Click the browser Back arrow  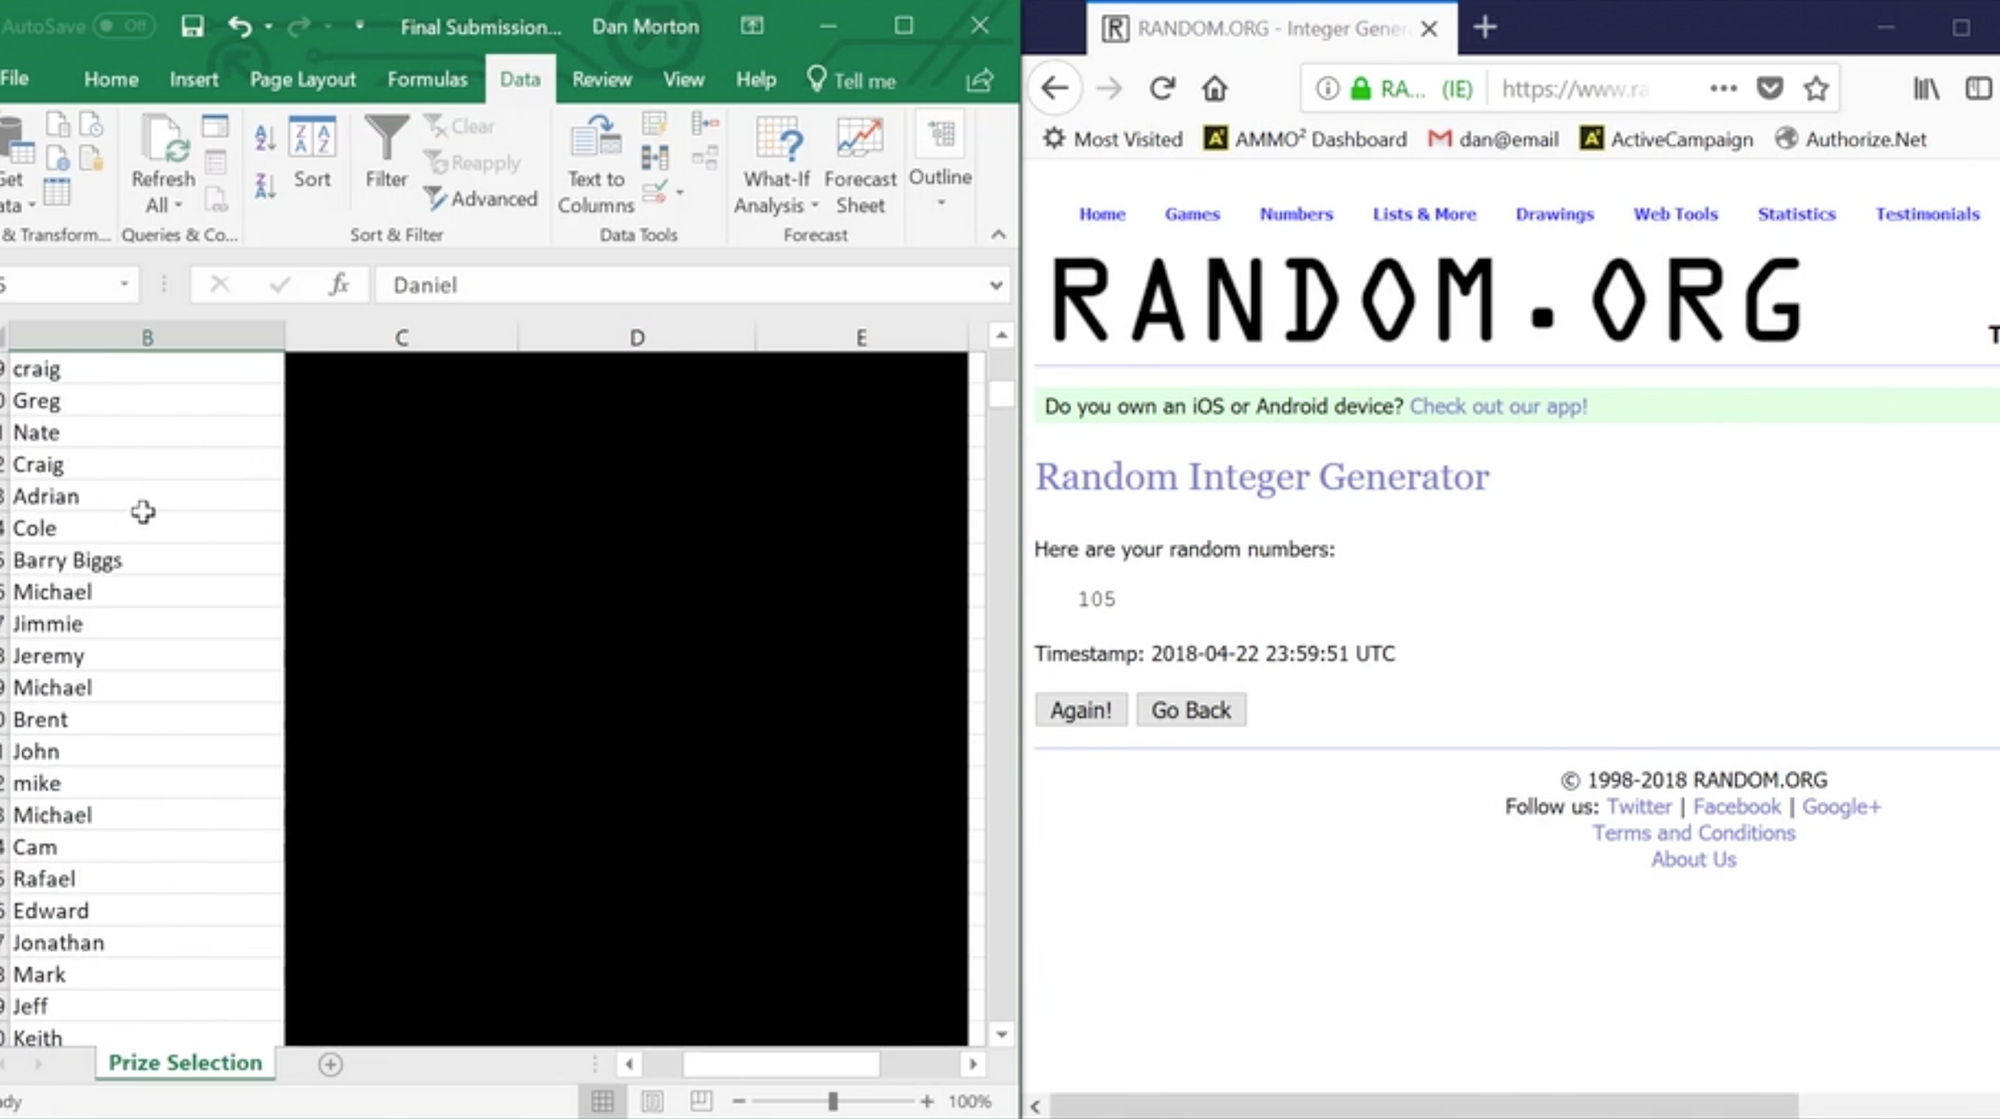(1055, 88)
